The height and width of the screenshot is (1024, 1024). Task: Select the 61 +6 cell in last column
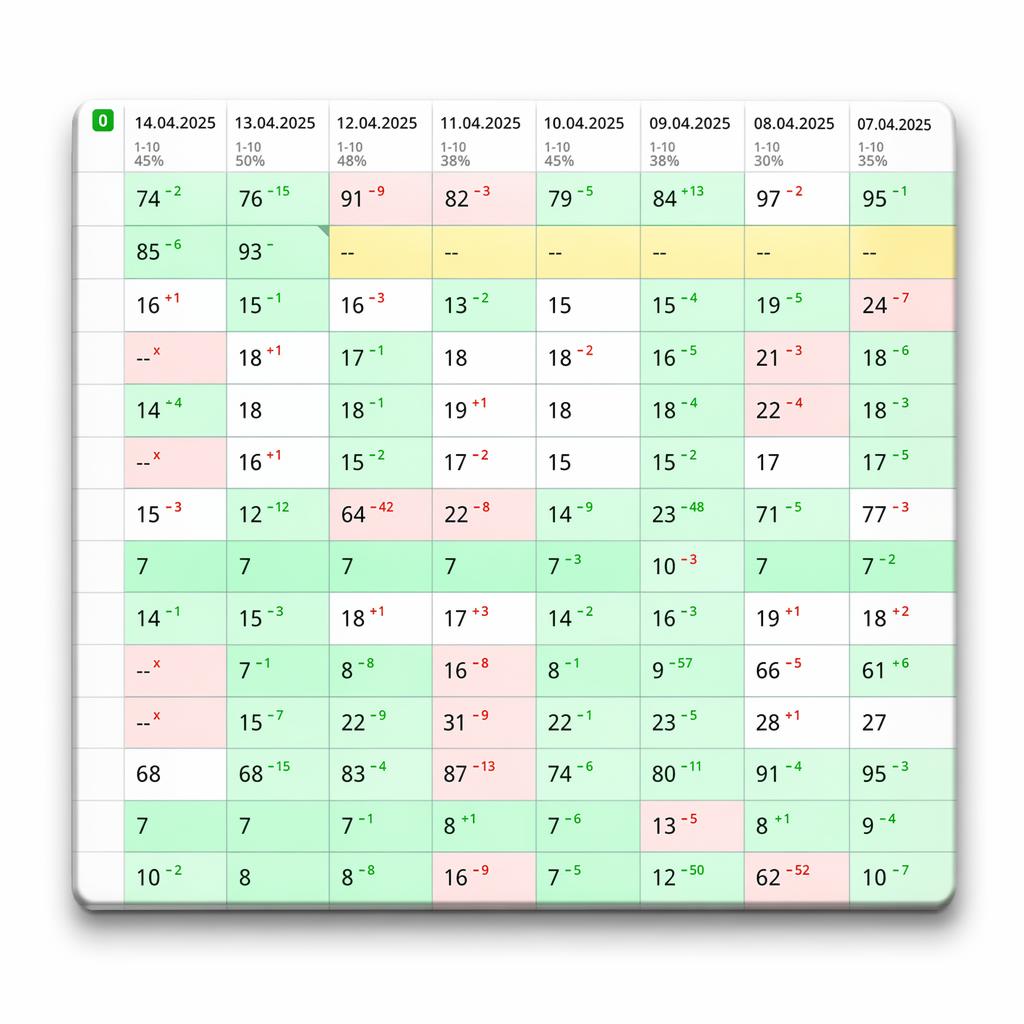click(902, 671)
